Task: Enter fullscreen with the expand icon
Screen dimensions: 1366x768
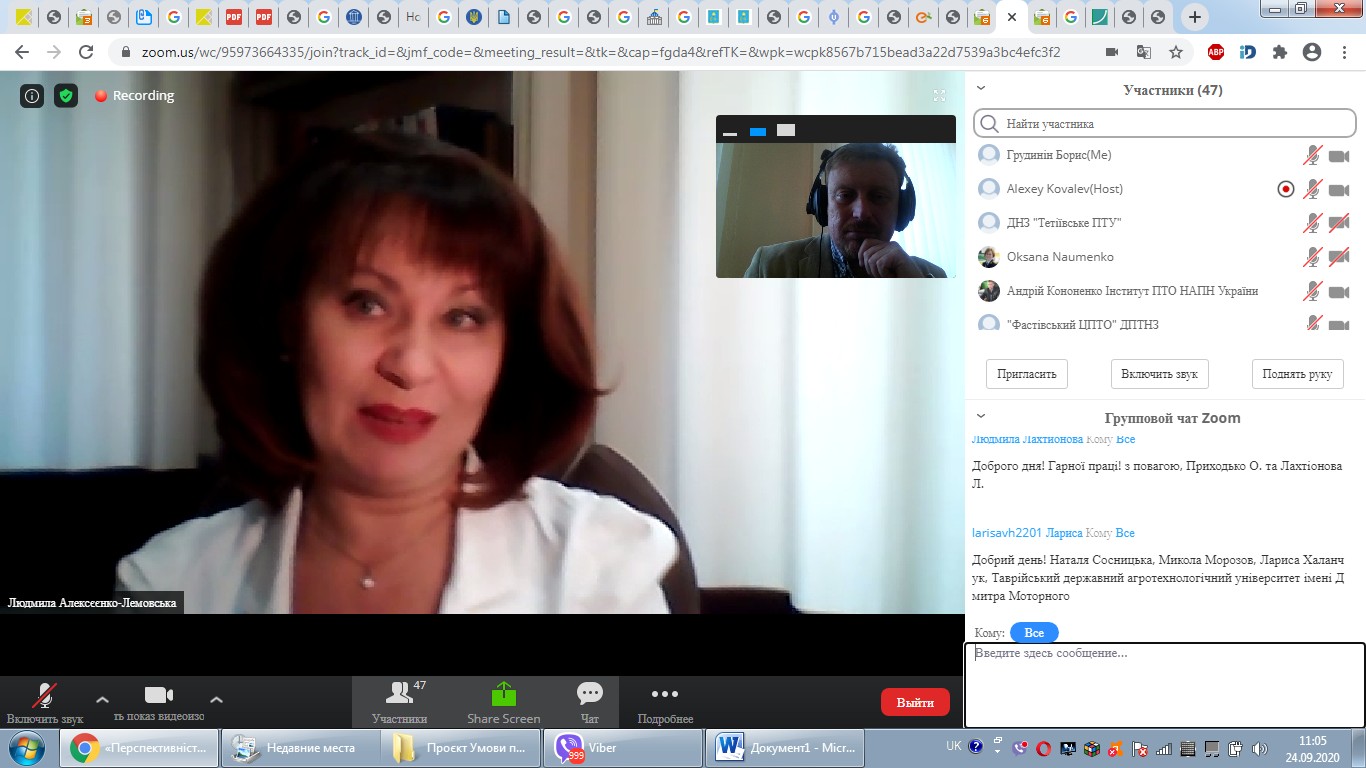Action: [939, 96]
